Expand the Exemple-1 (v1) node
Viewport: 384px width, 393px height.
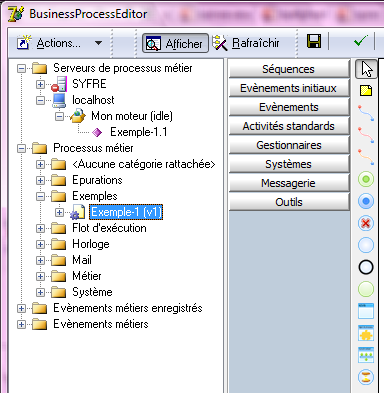click(x=59, y=212)
